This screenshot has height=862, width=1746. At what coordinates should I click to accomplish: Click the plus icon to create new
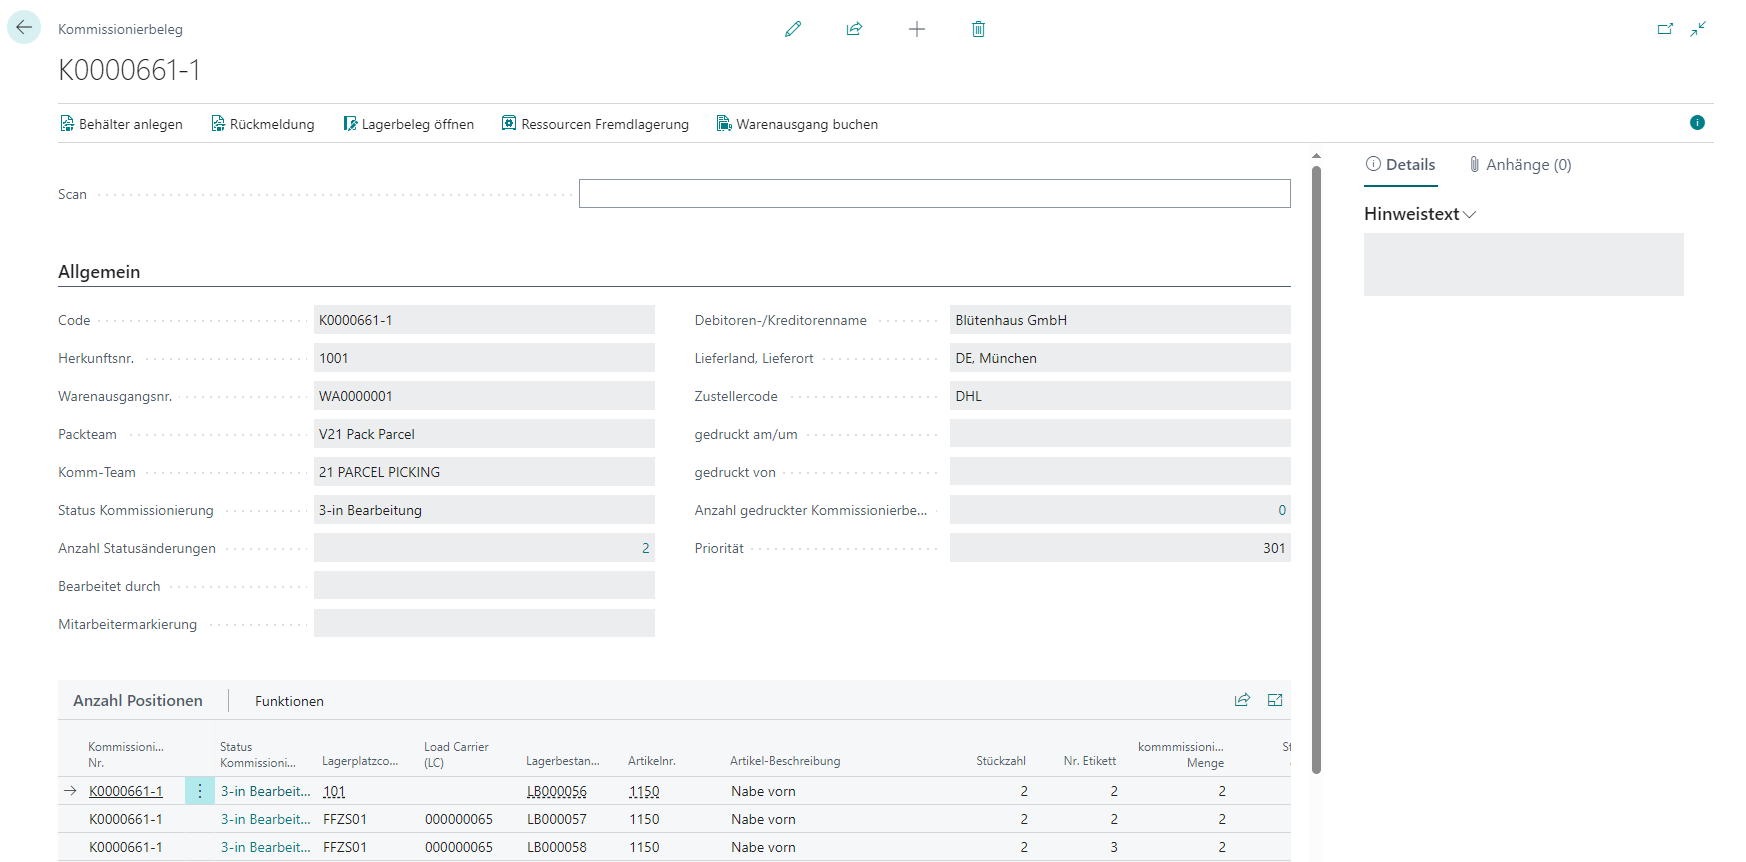coord(916,29)
